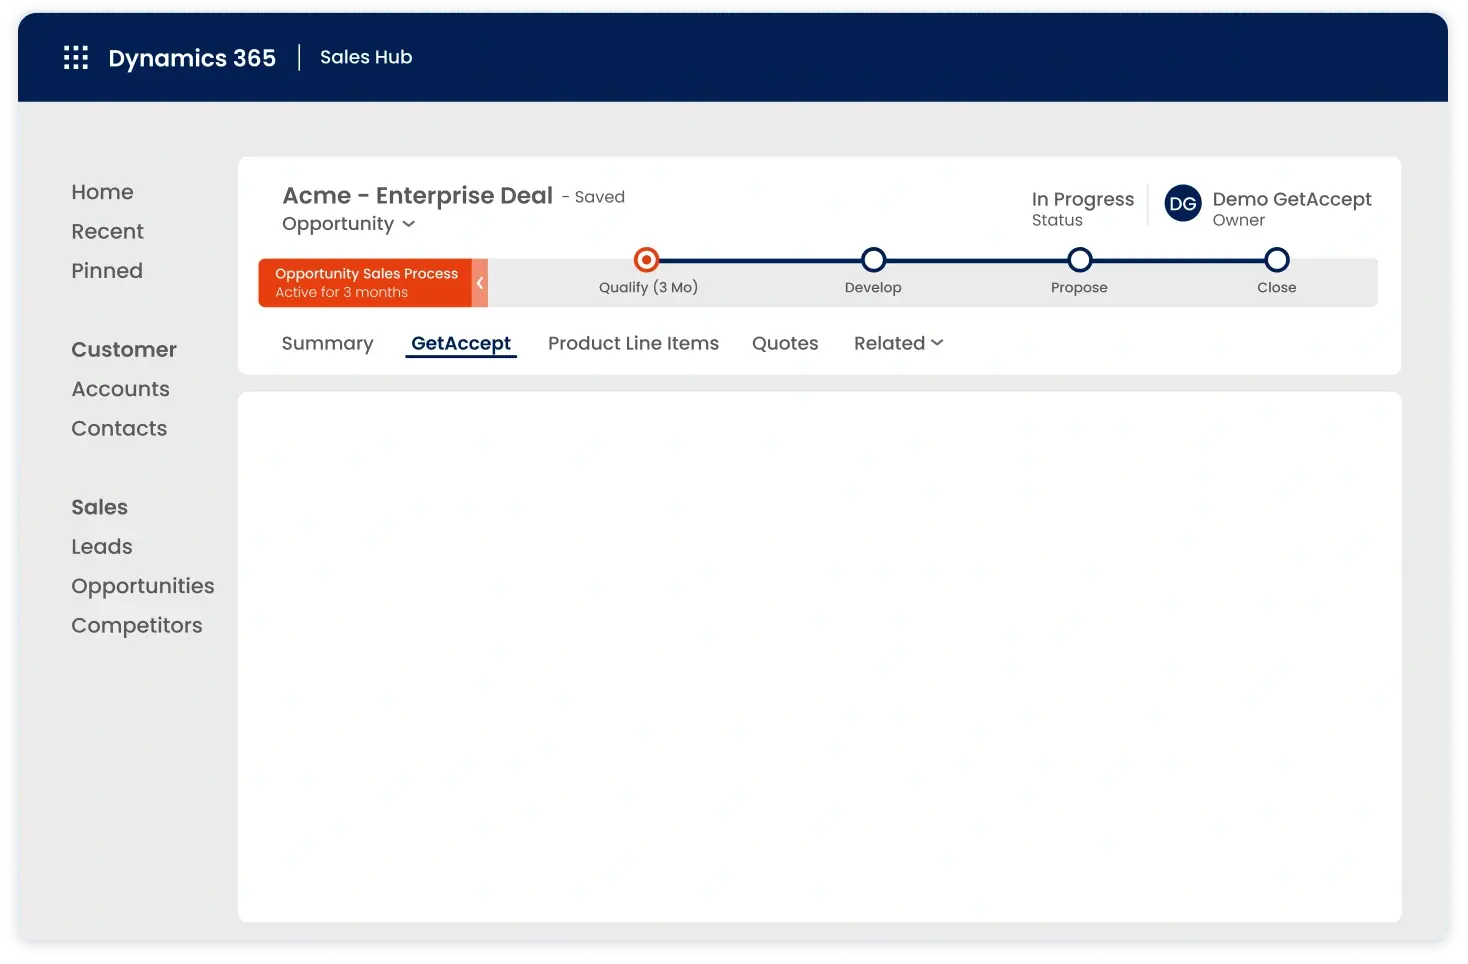Open Recent in the sidebar
The image size is (1468, 964).
[x=107, y=231]
